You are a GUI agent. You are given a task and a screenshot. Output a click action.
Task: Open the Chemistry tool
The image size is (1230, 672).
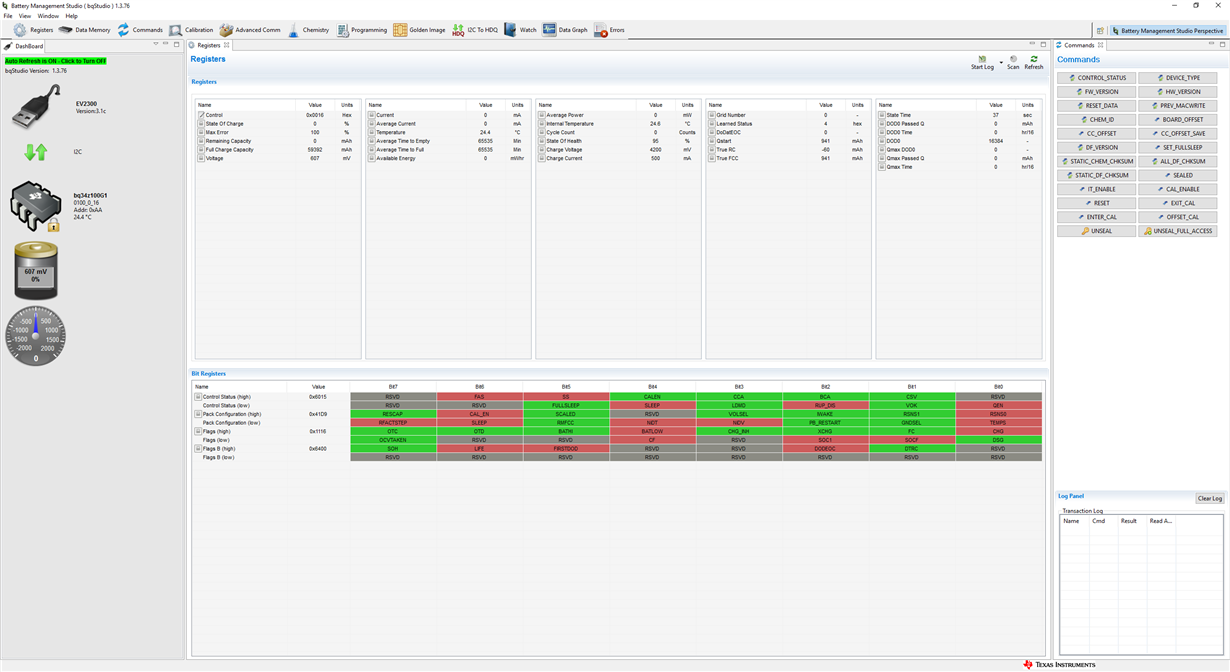[308, 30]
